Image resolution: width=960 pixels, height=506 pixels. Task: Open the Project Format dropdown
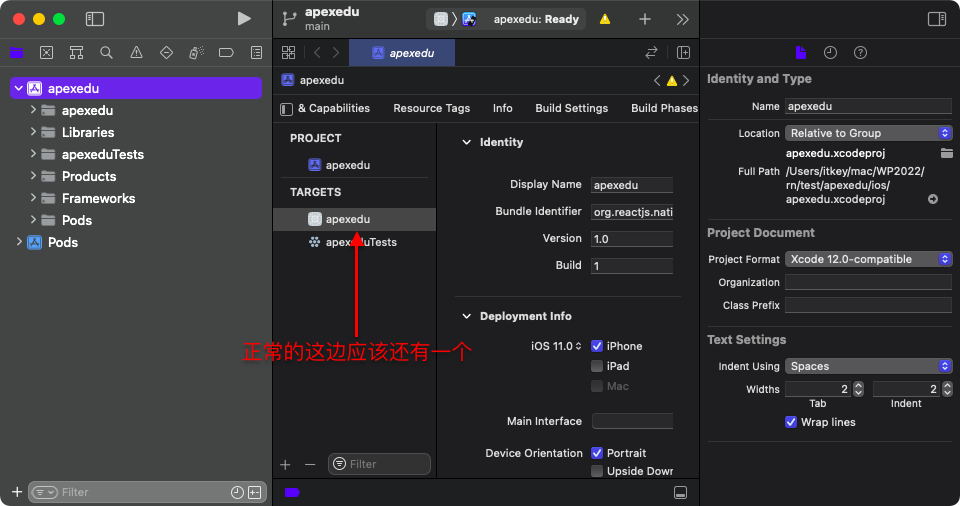[868, 259]
